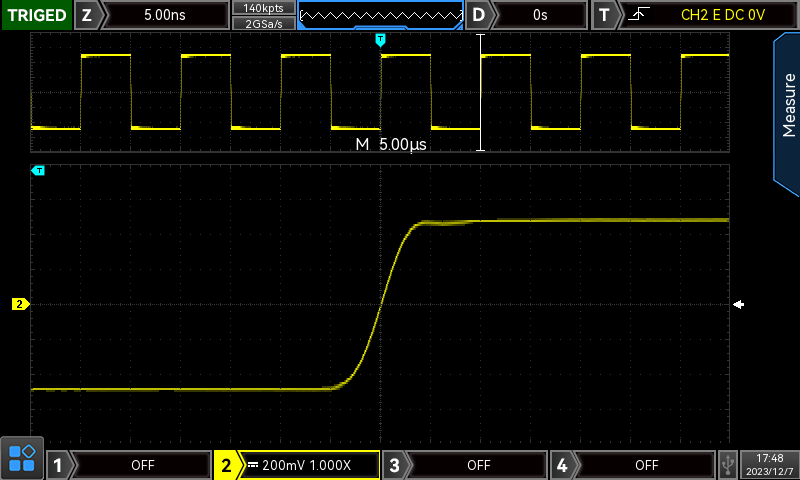Click the USB storage status icon
Viewport: 800px width, 480px height.
[x=730, y=465]
